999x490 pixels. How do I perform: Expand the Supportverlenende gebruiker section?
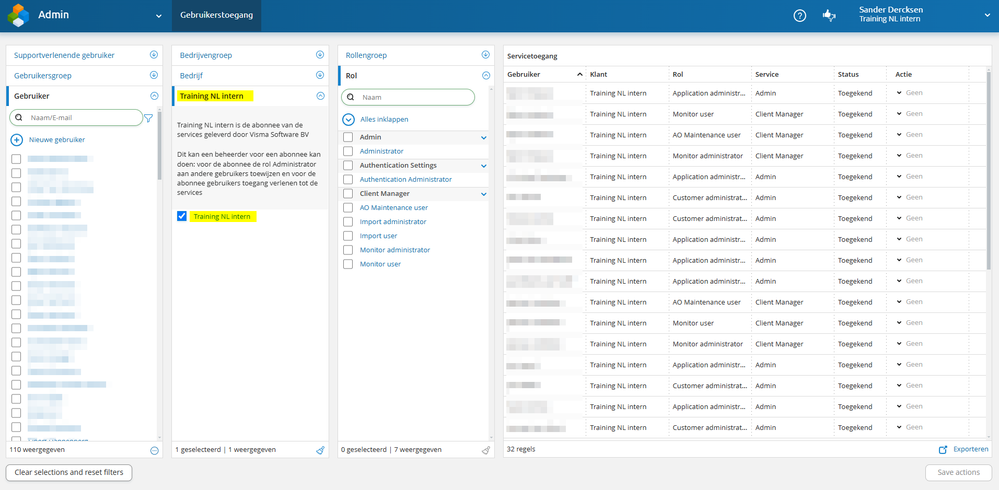click(x=154, y=55)
